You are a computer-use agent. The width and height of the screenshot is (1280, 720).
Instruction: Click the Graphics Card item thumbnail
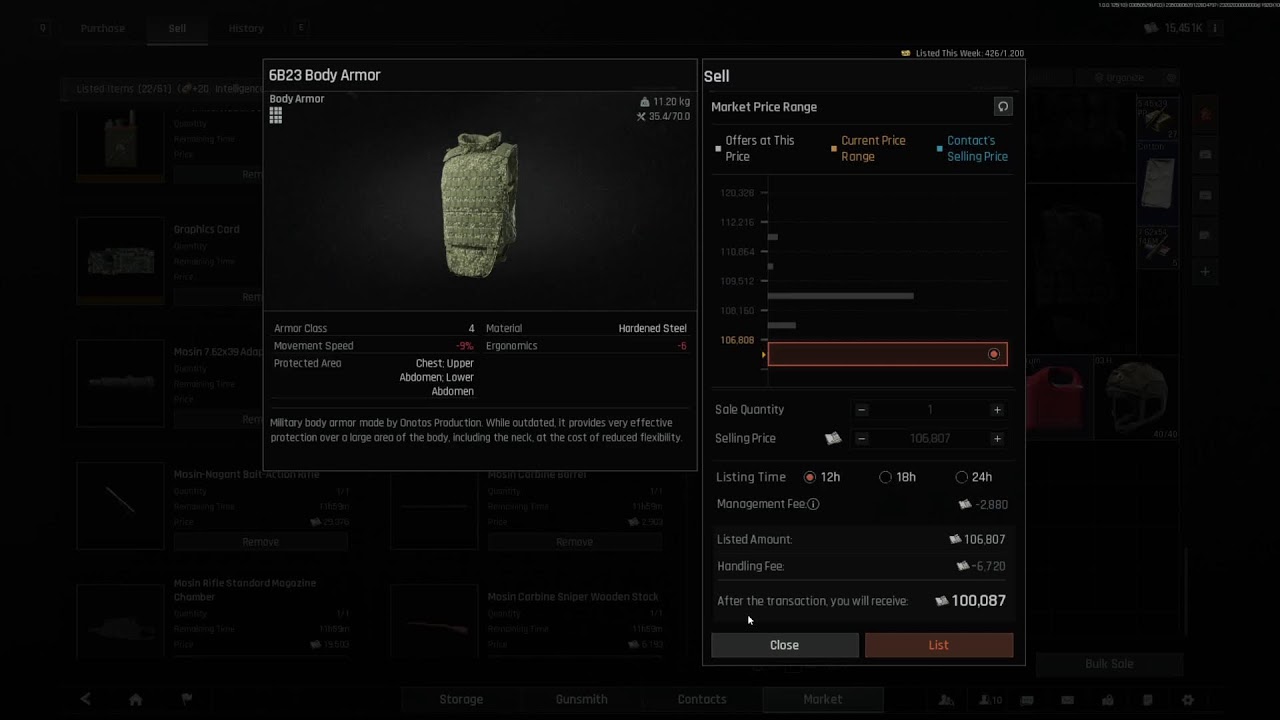(x=120, y=261)
